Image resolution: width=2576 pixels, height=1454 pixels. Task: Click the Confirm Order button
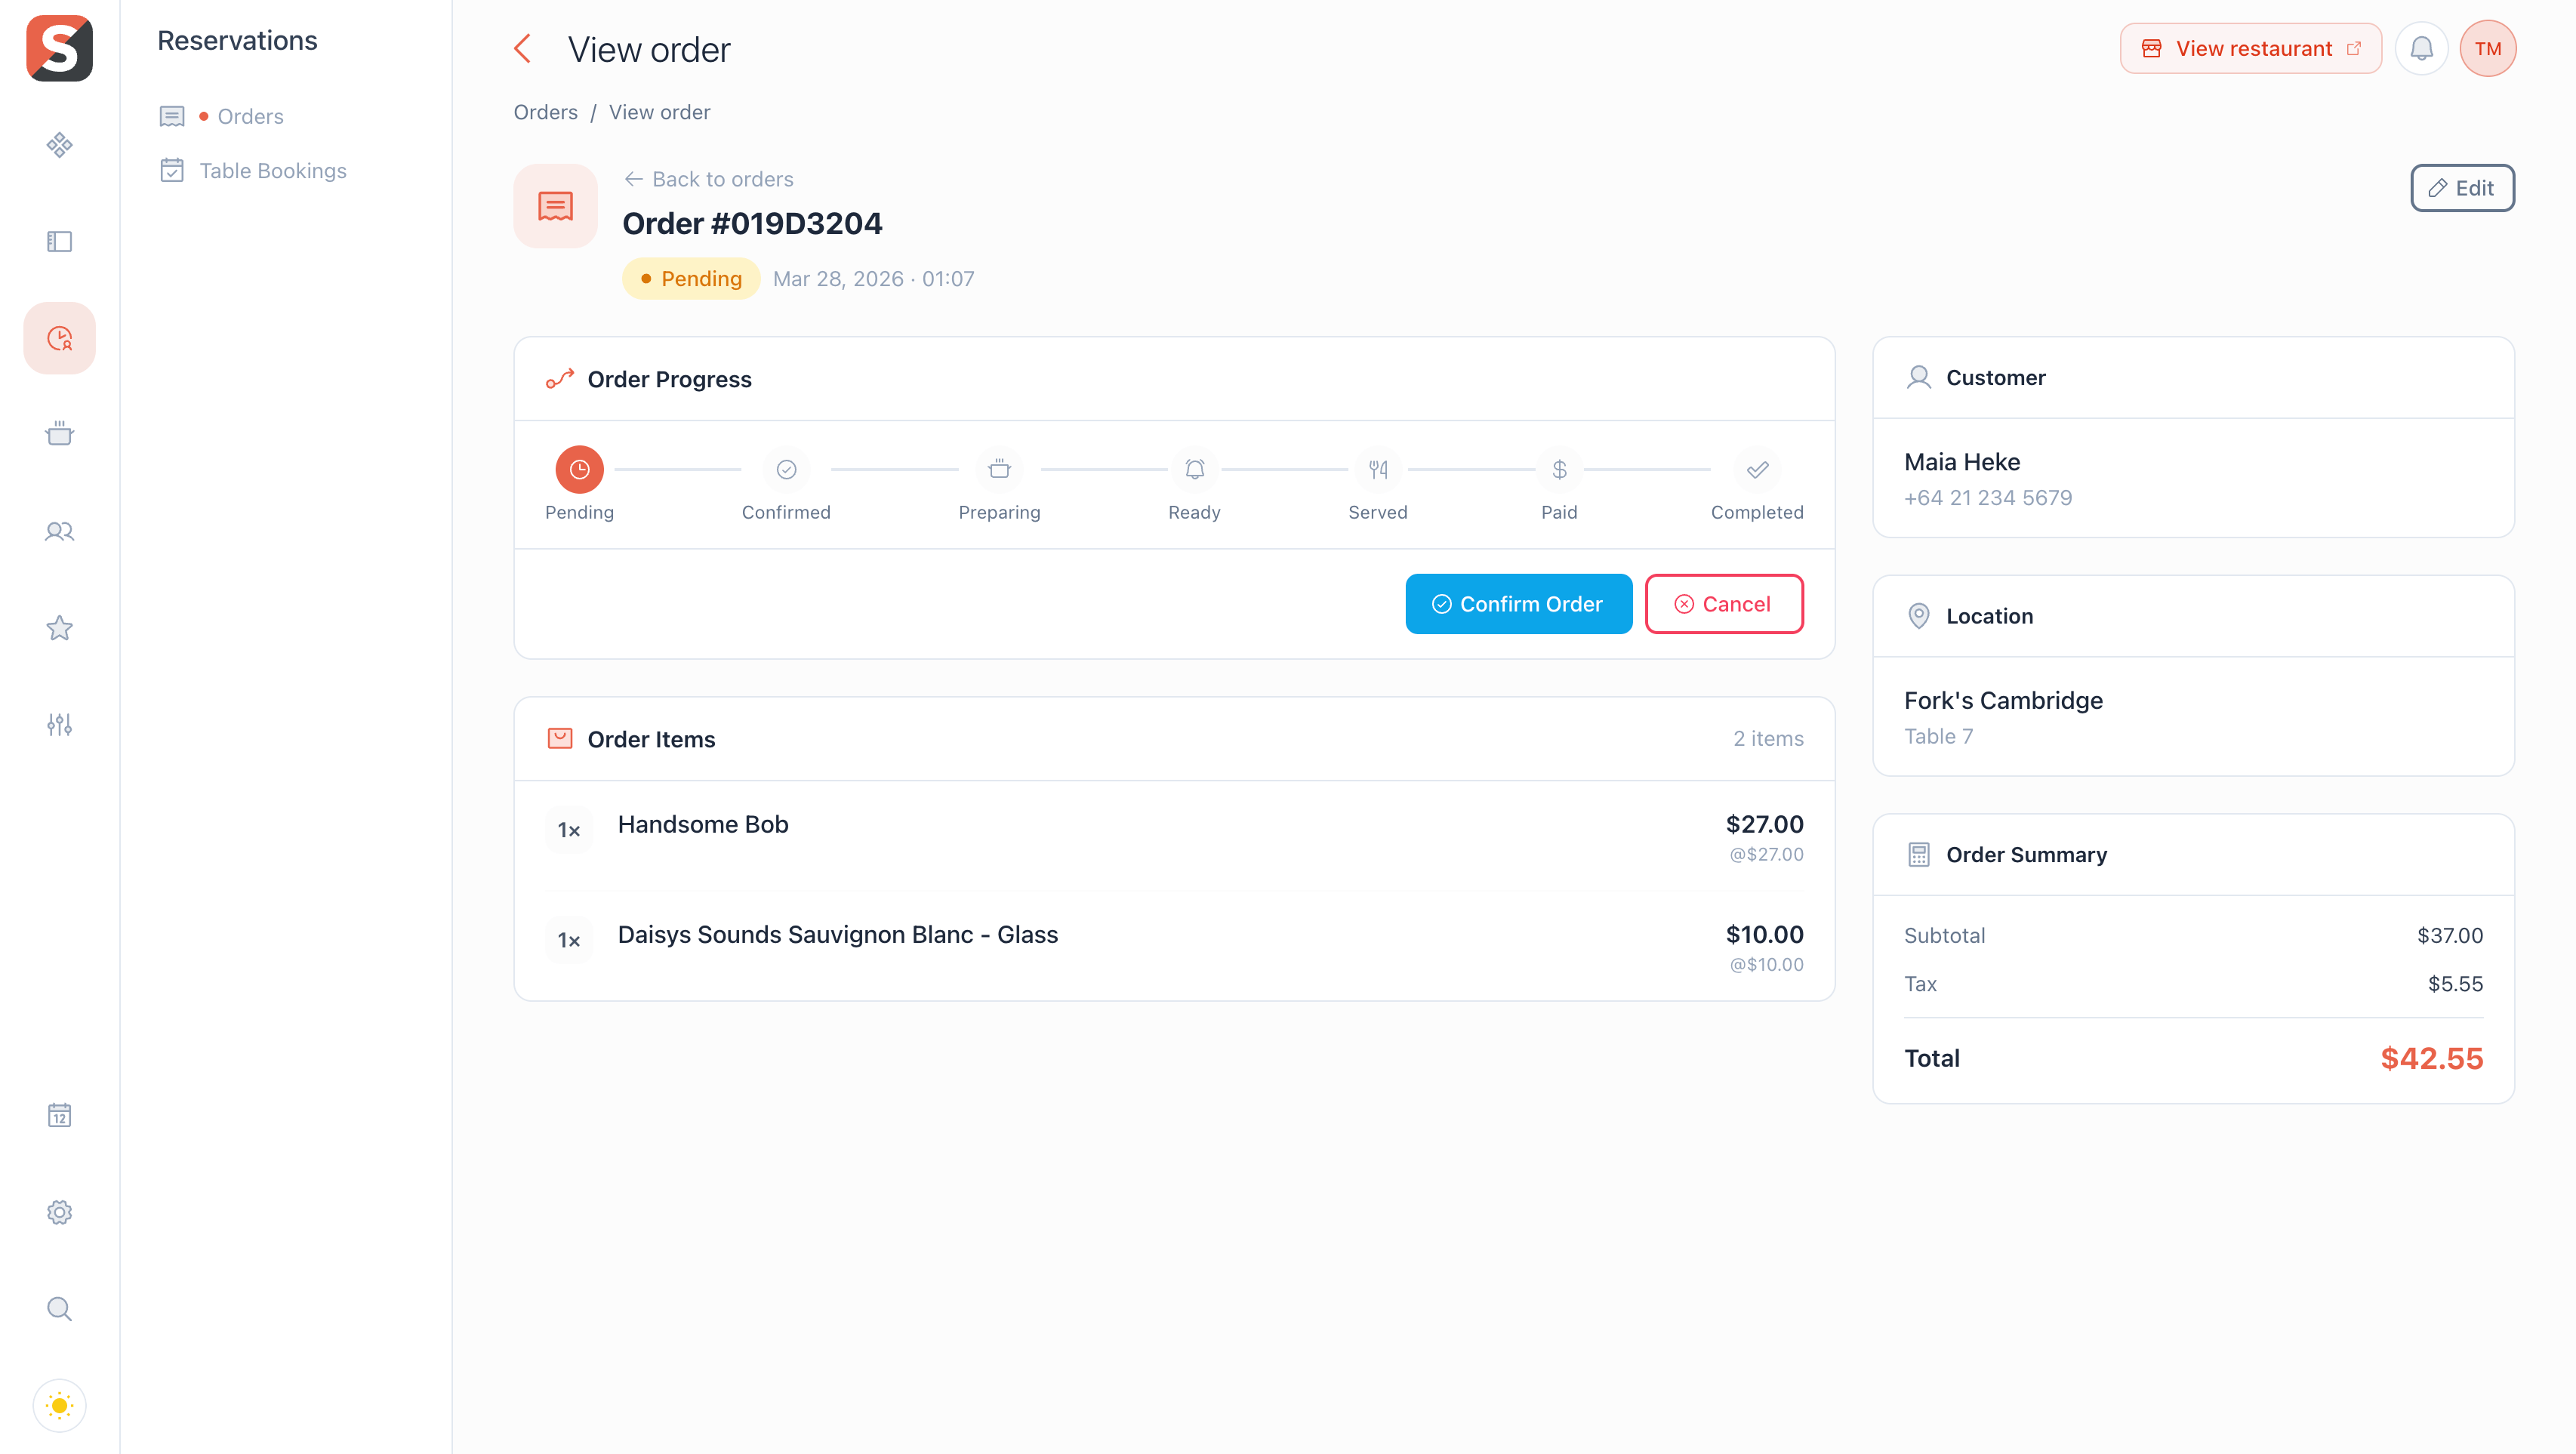pos(1518,603)
